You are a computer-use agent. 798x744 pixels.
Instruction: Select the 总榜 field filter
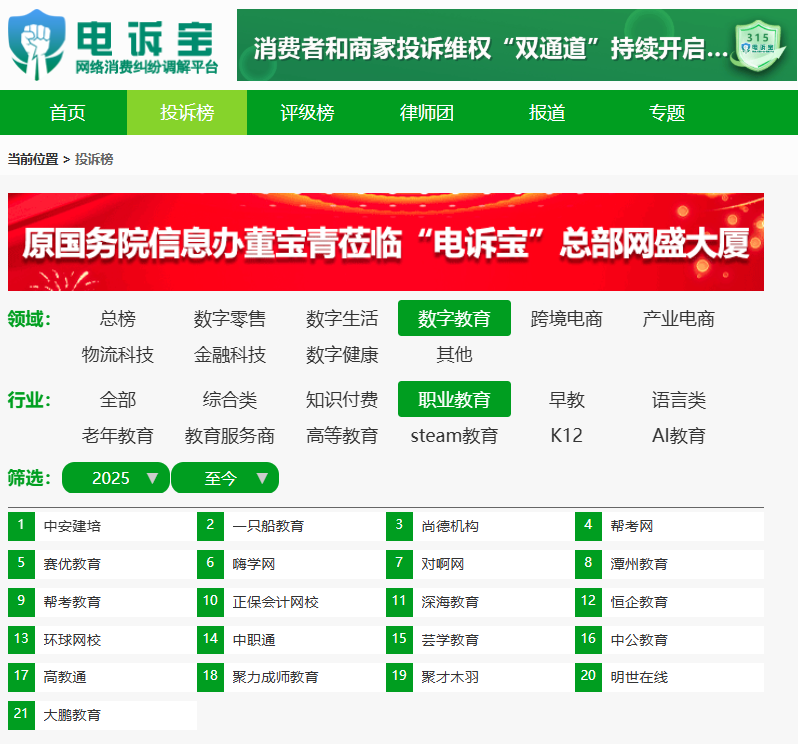(x=118, y=319)
